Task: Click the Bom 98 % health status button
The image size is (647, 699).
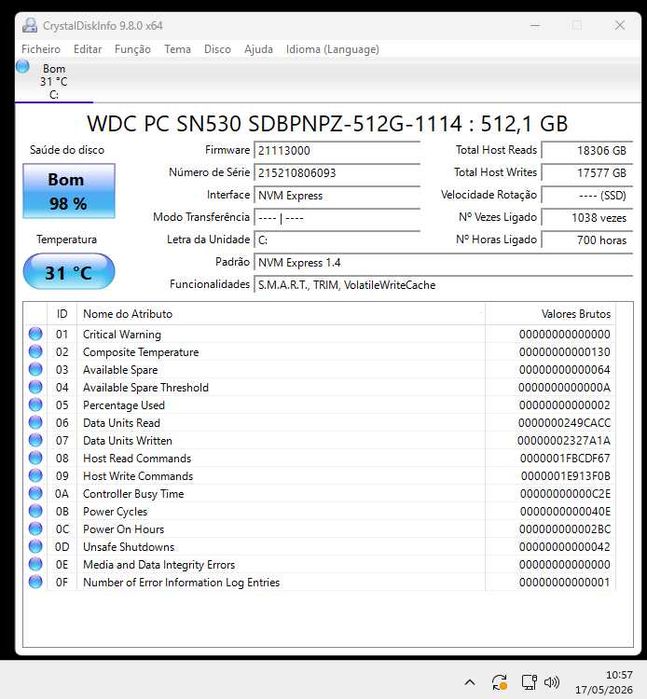Action: 69,191
